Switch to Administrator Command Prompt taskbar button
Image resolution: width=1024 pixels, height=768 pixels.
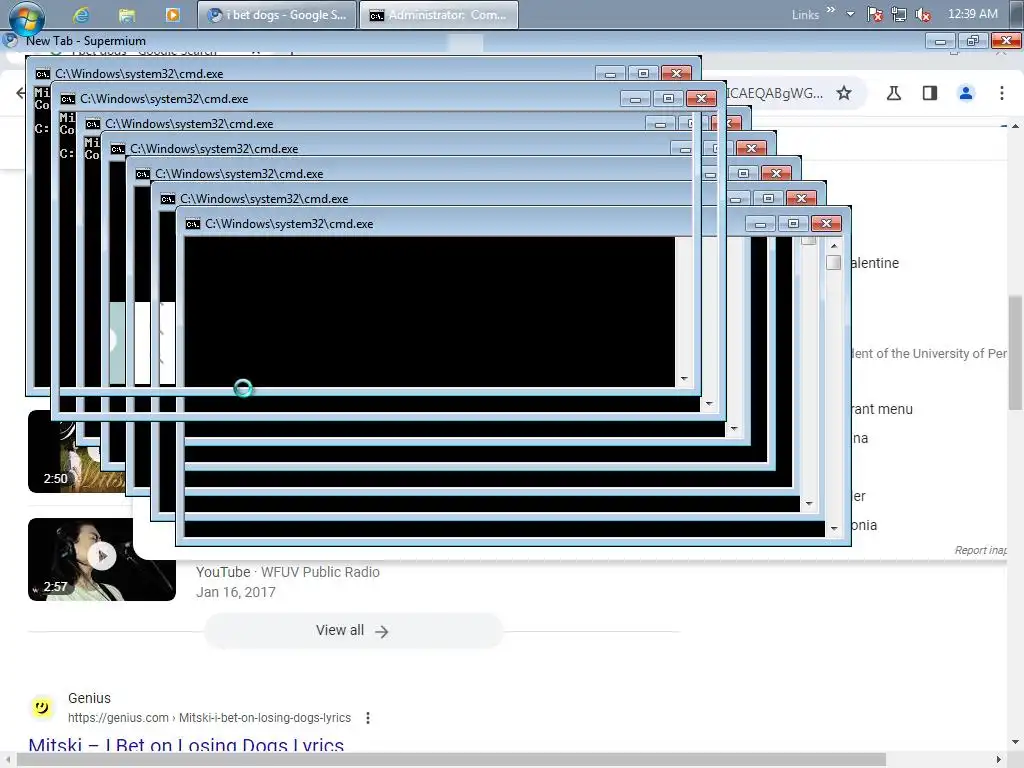[x=439, y=15]
